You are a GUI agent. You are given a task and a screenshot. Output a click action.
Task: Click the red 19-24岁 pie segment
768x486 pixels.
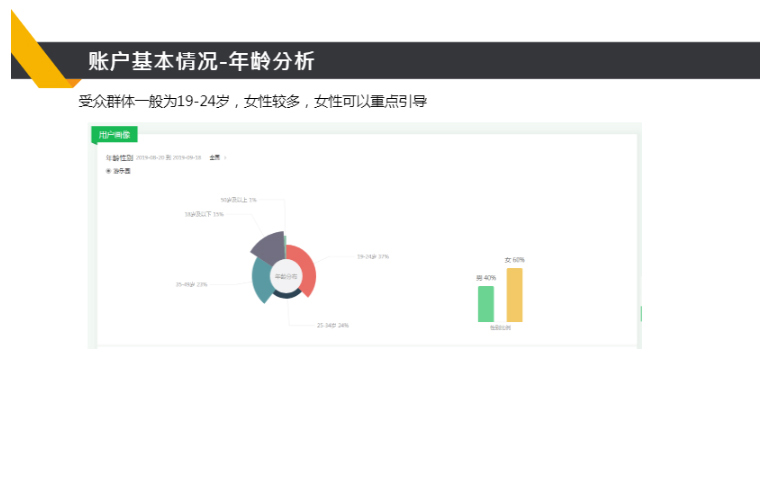(305, 270)
